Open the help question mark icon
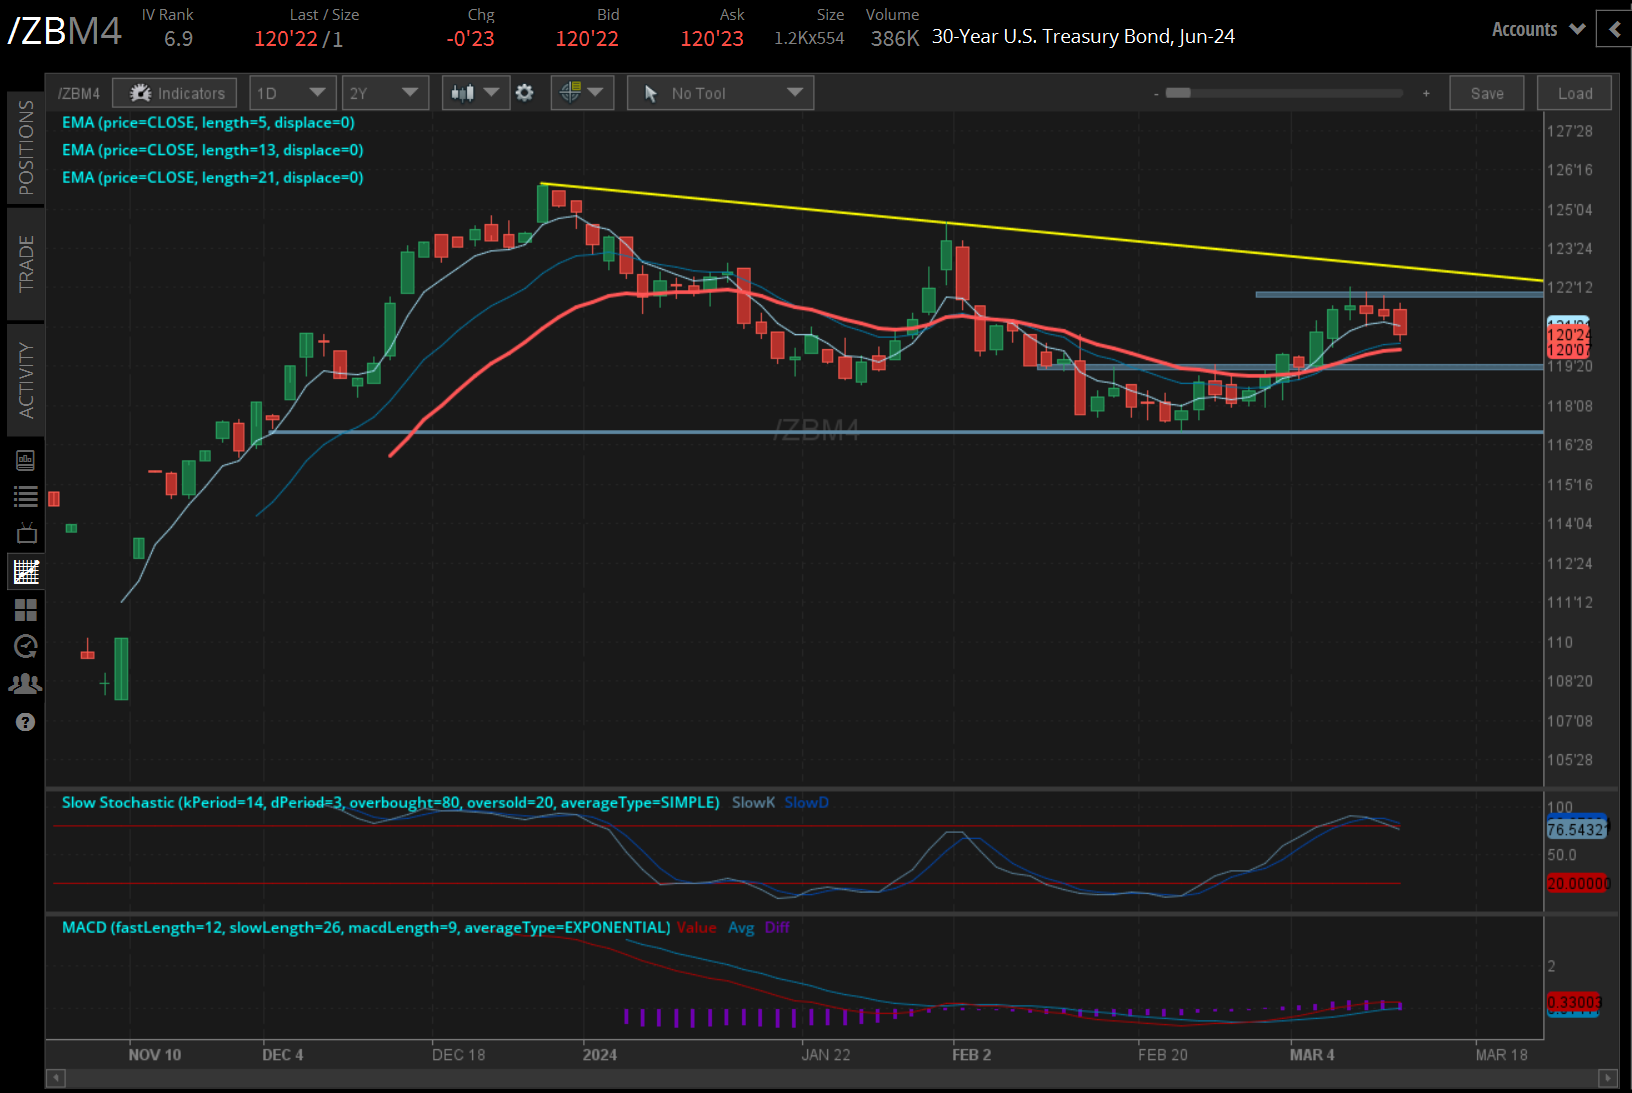1632x1093 pixels. click(x=26, y=721)
